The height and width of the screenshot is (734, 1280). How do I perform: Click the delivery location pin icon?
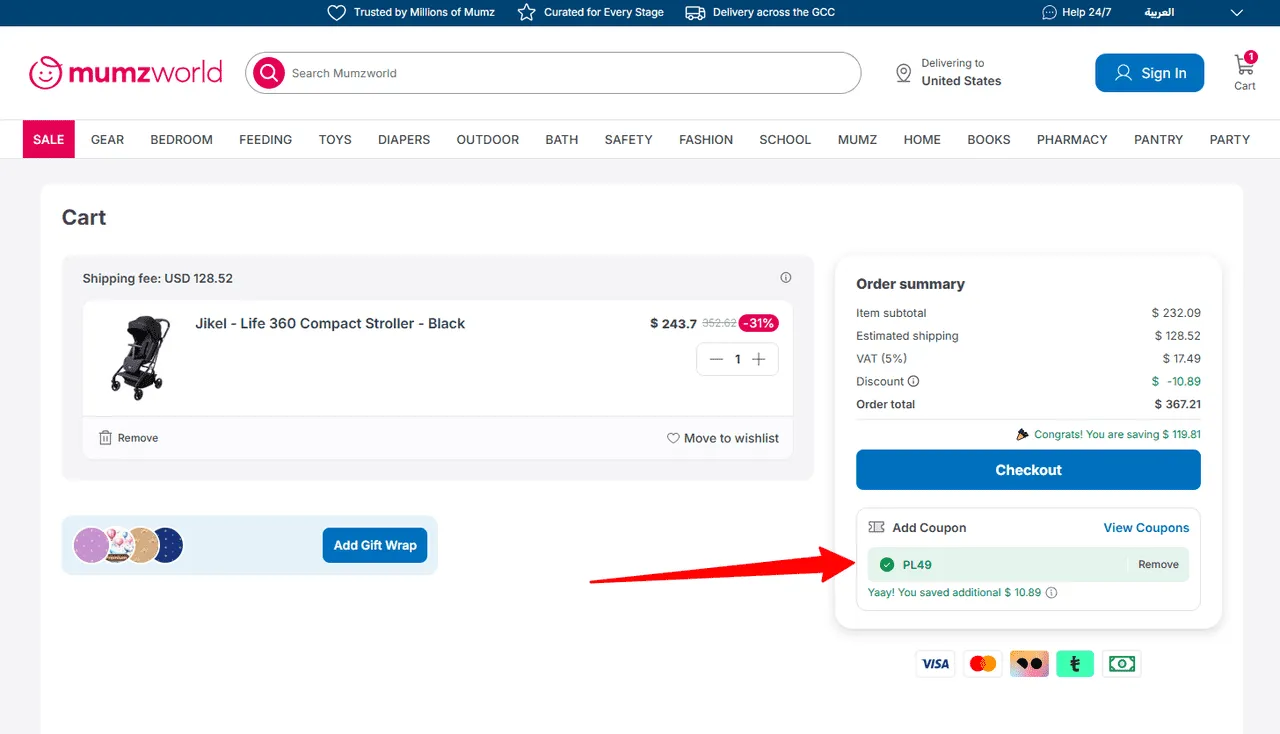(903, 73)
